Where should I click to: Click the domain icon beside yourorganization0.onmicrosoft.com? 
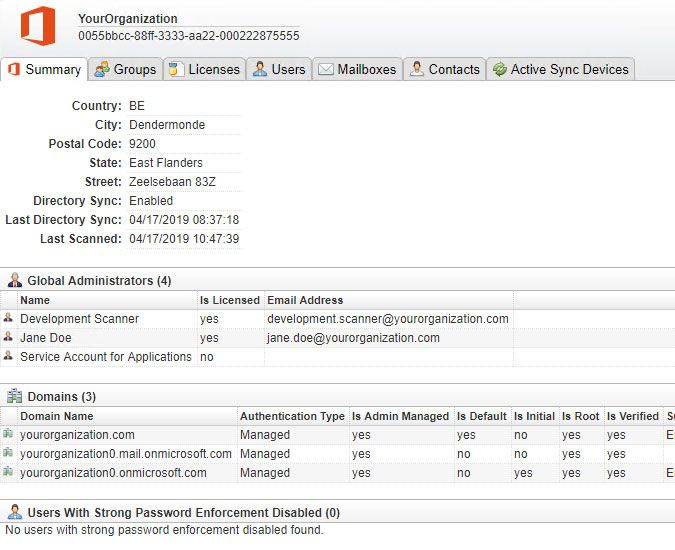point(8,472)
